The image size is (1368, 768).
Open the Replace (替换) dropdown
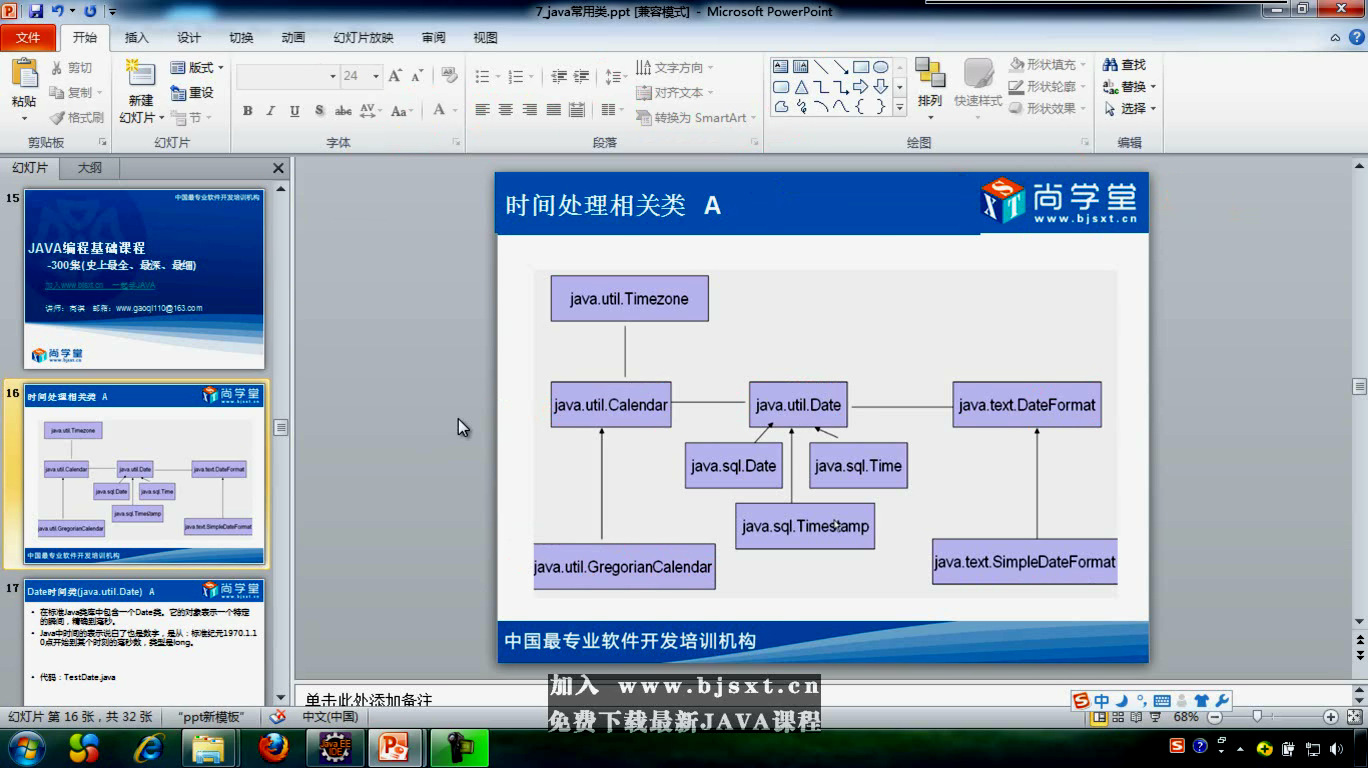pos(1129,87)
